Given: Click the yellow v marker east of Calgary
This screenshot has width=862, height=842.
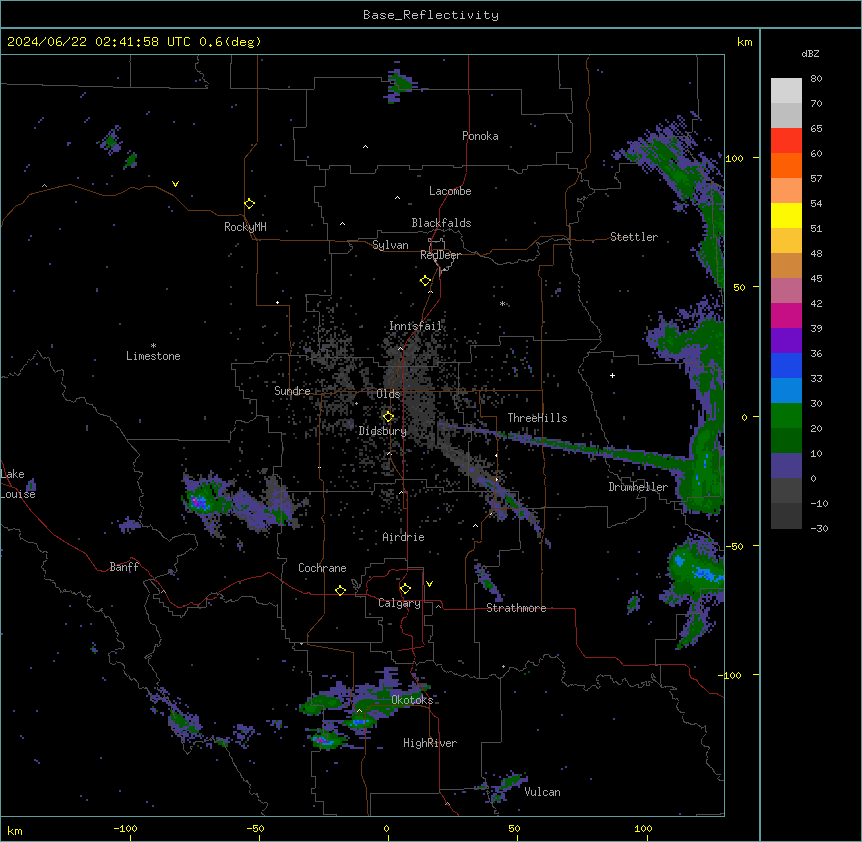Looking at the screenshot, I should tap(429, 584).
